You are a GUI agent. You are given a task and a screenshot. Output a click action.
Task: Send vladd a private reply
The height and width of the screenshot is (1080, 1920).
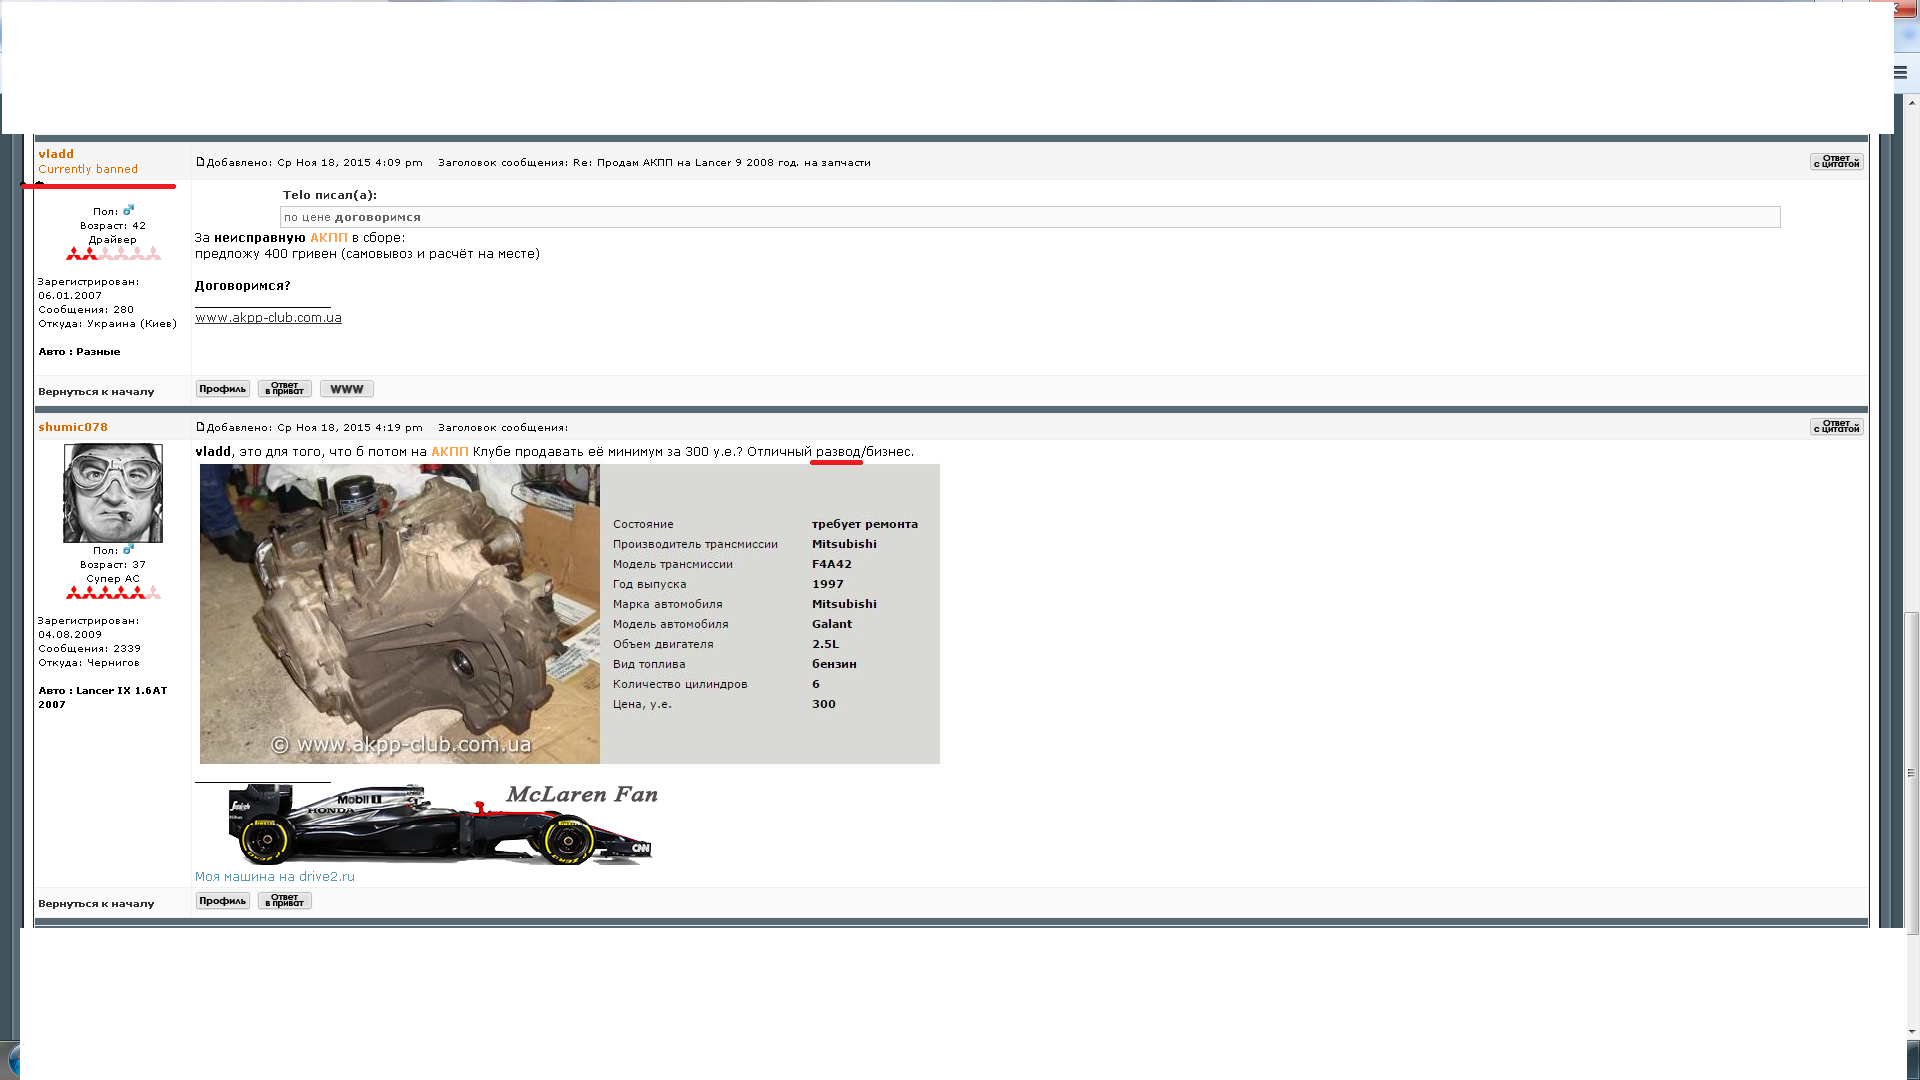point(285,389)
